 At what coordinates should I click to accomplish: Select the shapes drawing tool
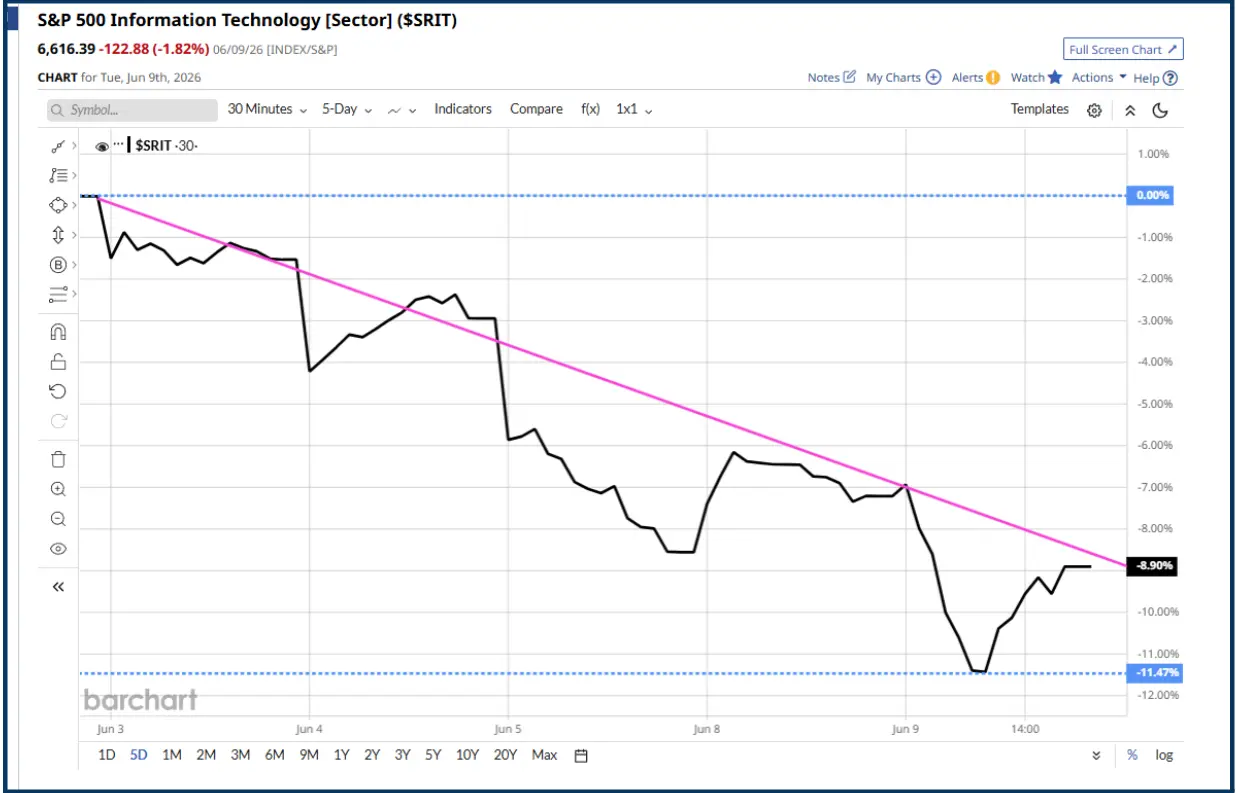click(57, 205)
